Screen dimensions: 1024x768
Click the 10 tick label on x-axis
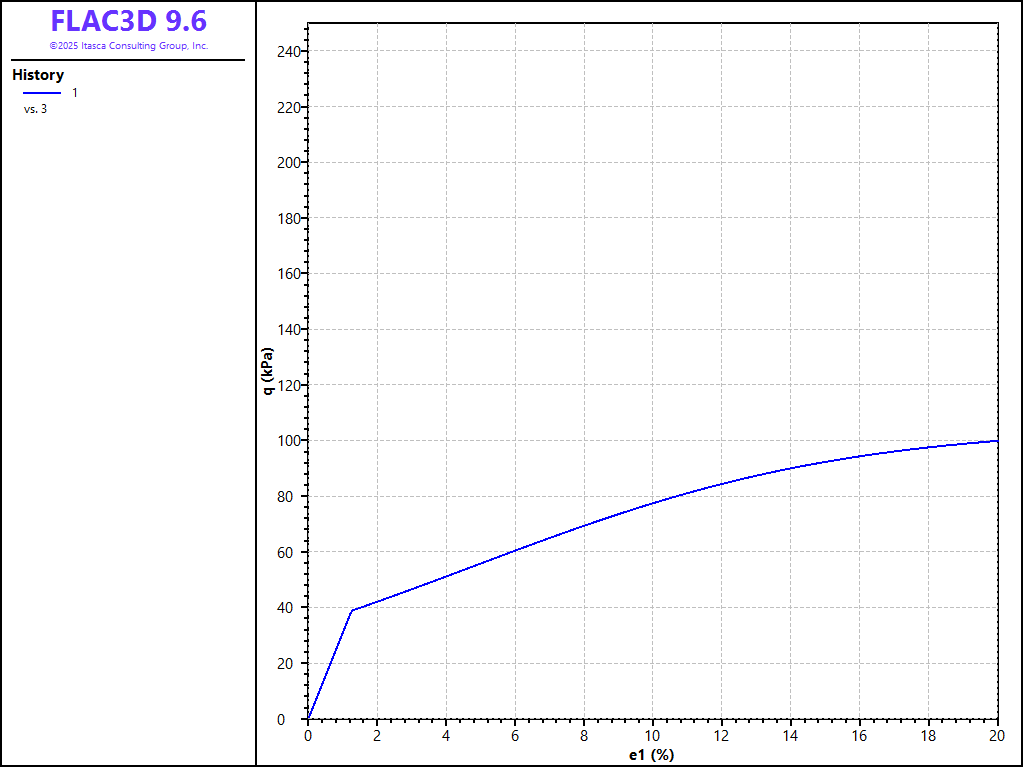652,736
